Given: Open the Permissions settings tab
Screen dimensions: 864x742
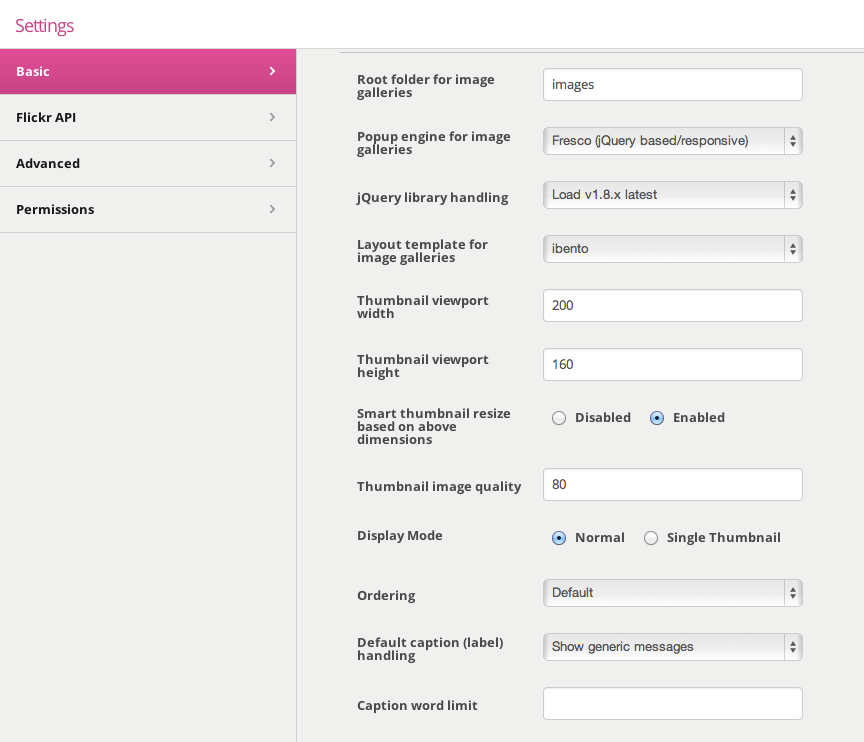Looking at the screenshot, I should tap(148, 209).
